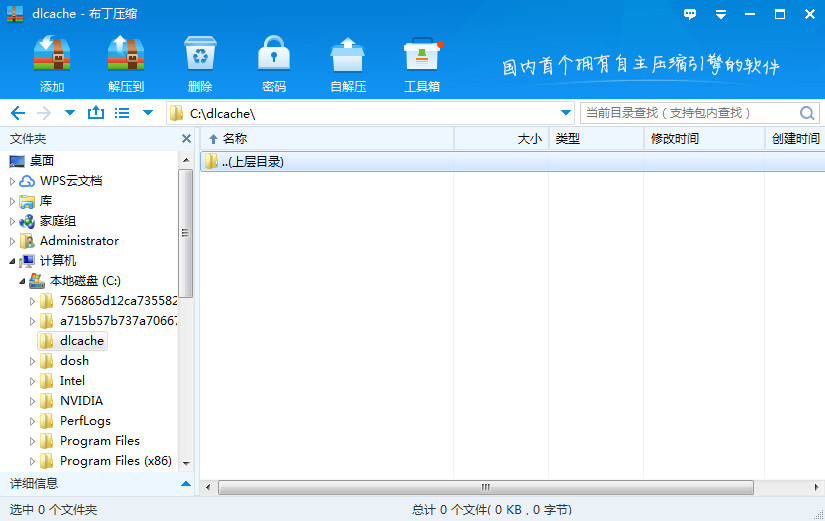825x521 pixels.
Task: Select 家庭组 in the folder tree
Action: point(58,221)
